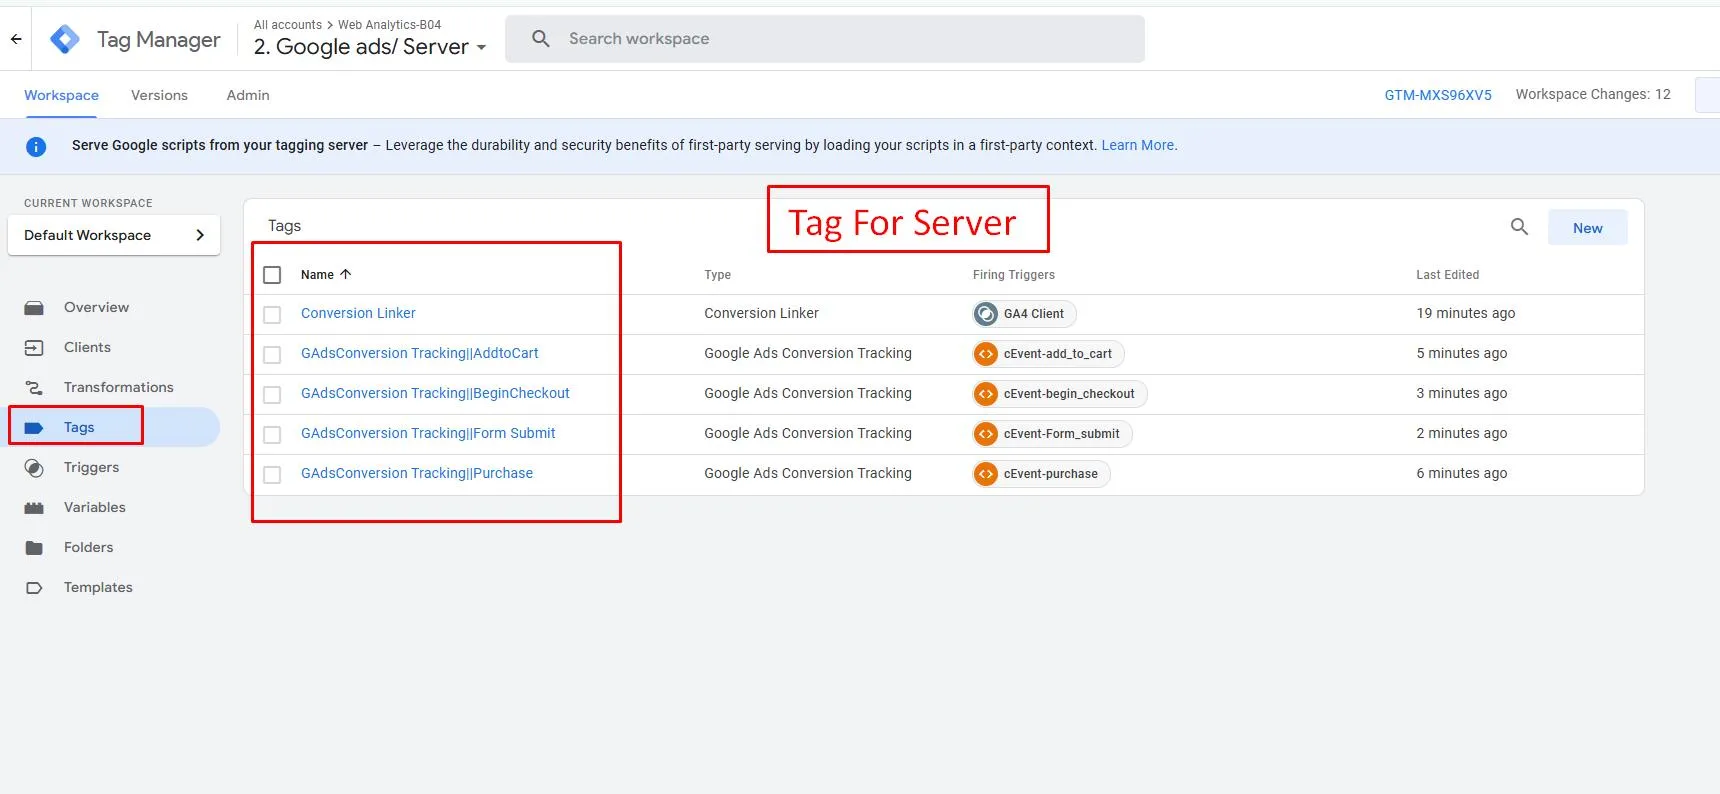Click the sort arrow beside Name column
Image resolution: width=1720 pixels, height=794 pixels.
coord(346,274)
